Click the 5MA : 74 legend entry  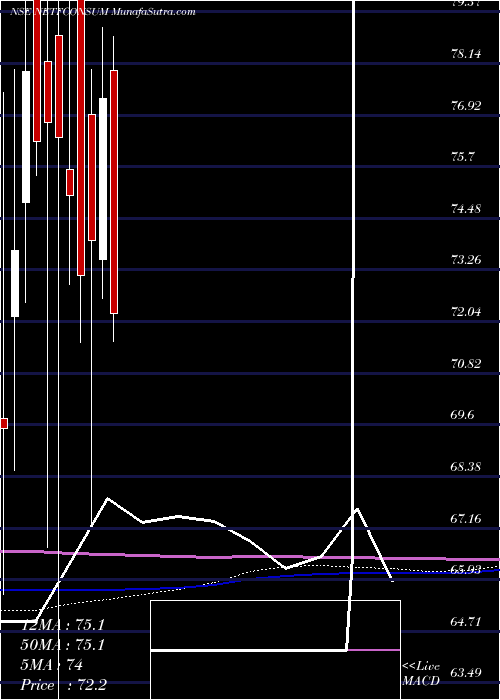[x=53, y=665]
